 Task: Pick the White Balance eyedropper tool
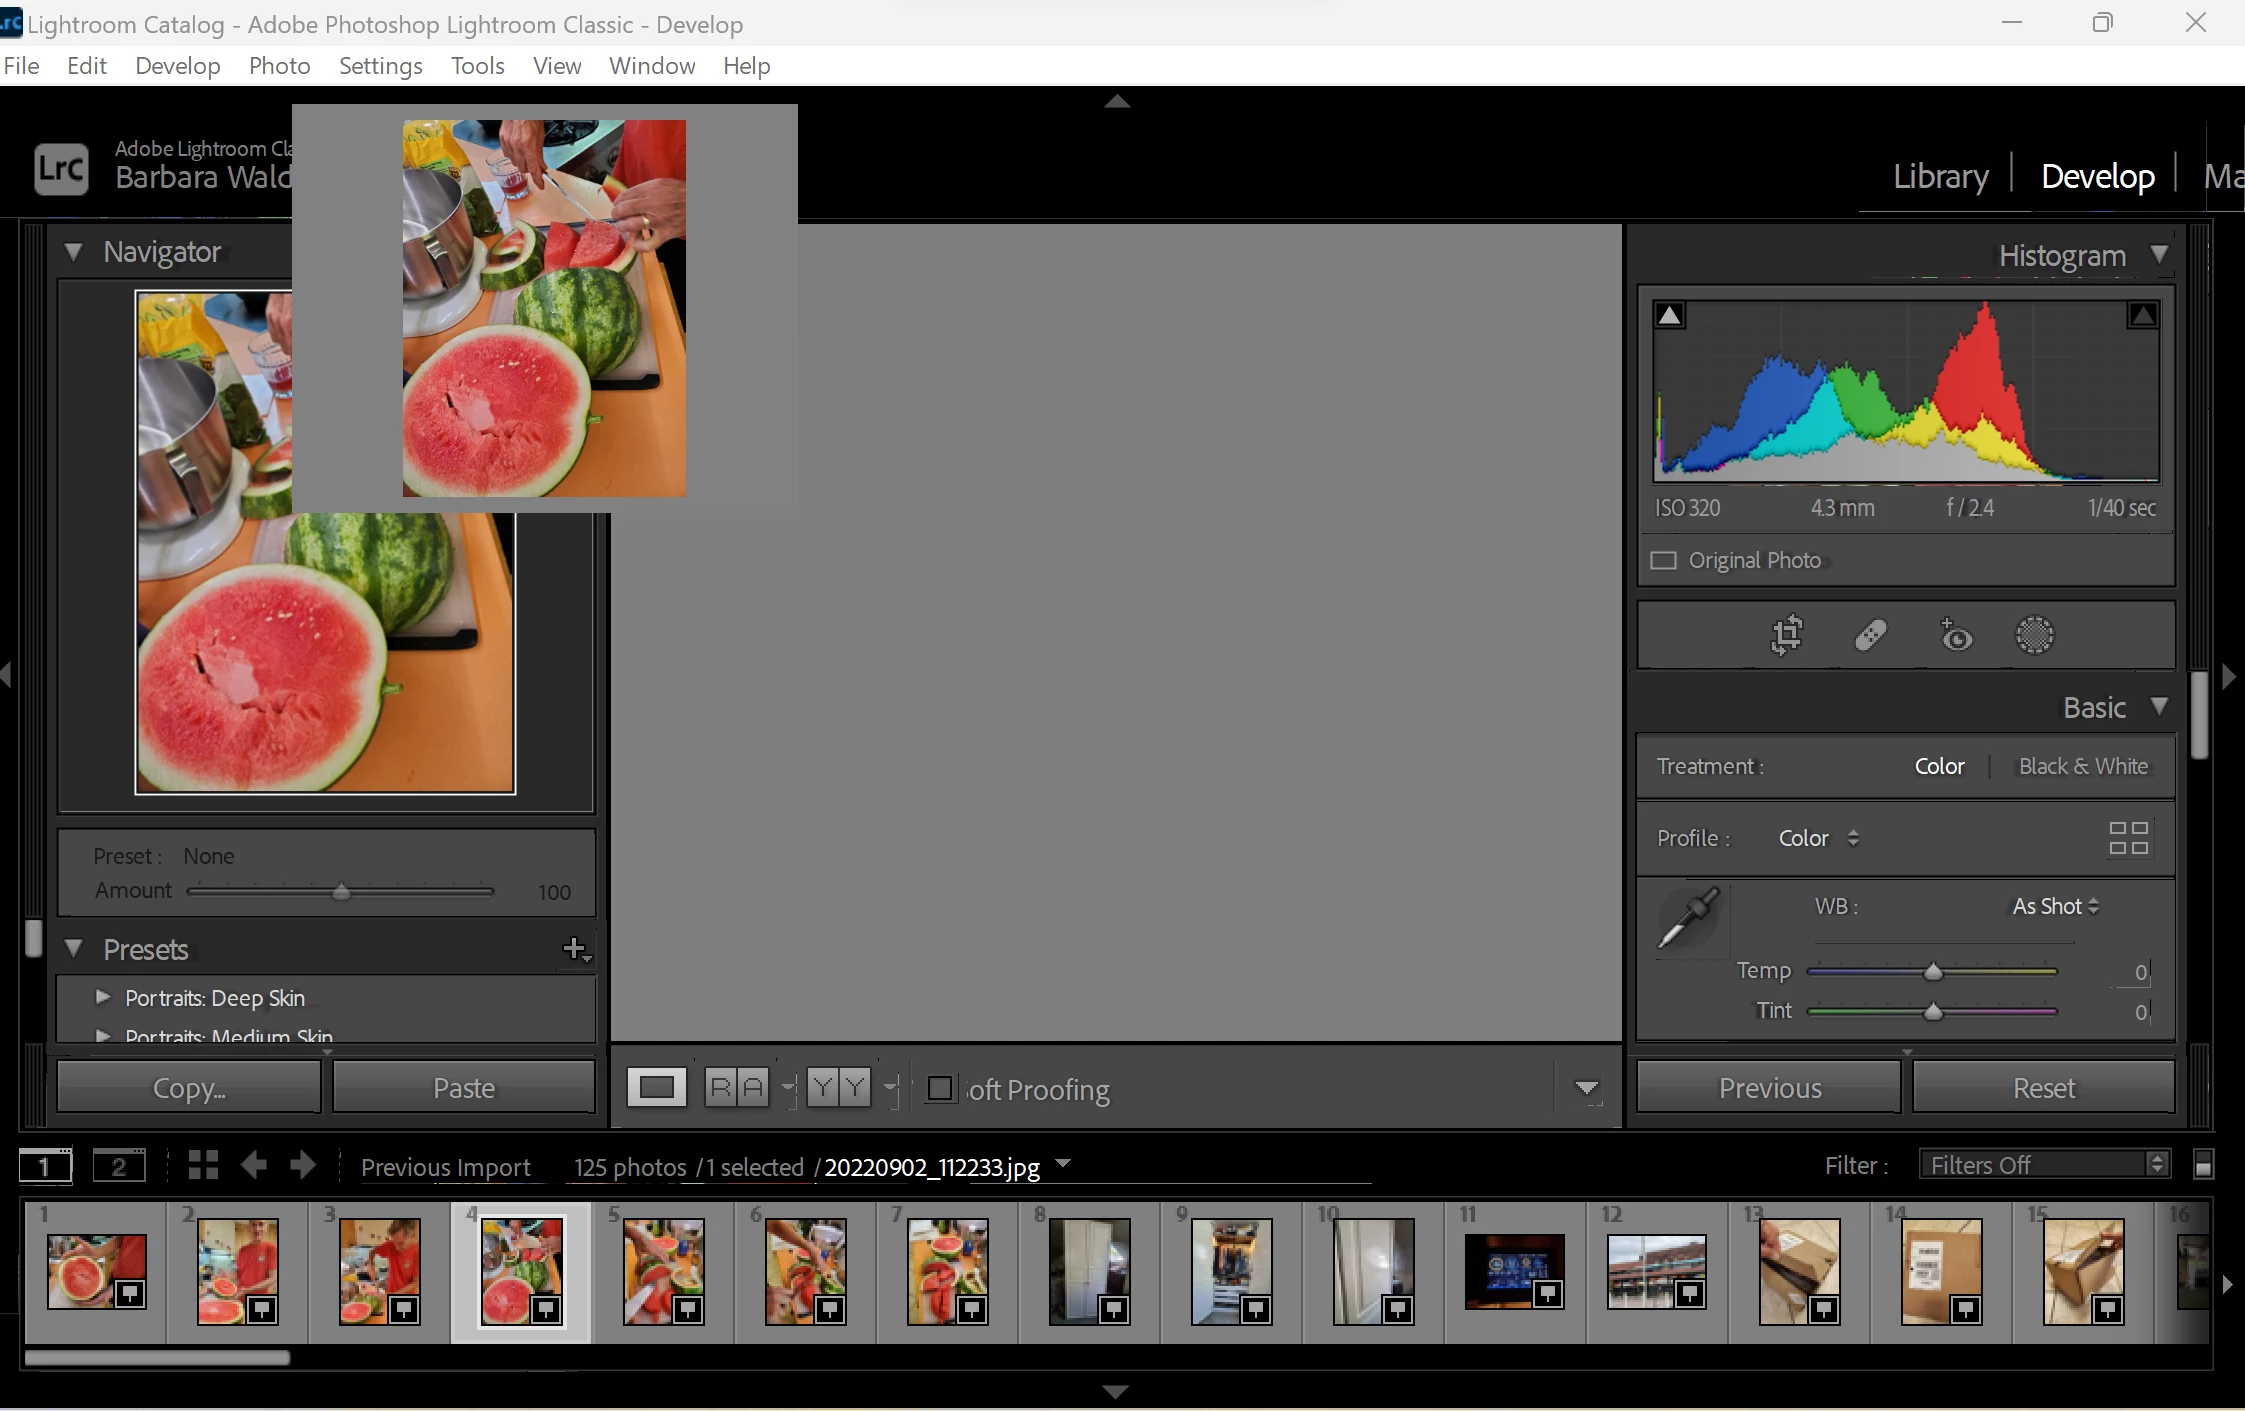point(1689,918)
